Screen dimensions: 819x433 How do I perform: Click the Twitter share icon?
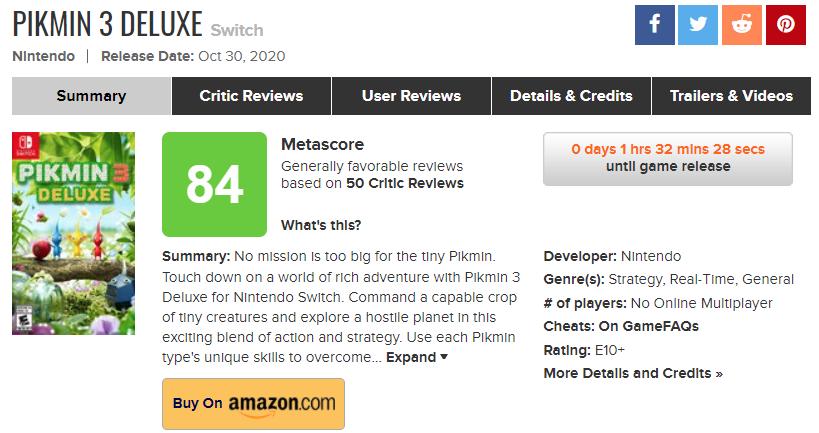click(698, 25)
